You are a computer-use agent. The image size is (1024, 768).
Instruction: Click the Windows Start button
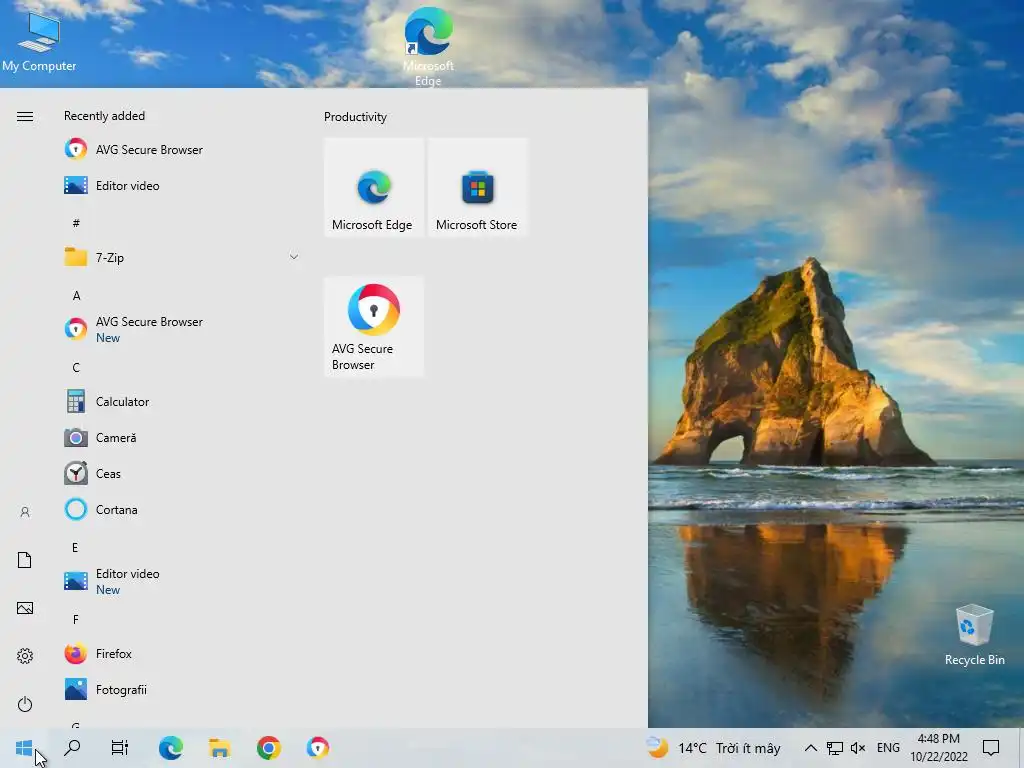24,748
